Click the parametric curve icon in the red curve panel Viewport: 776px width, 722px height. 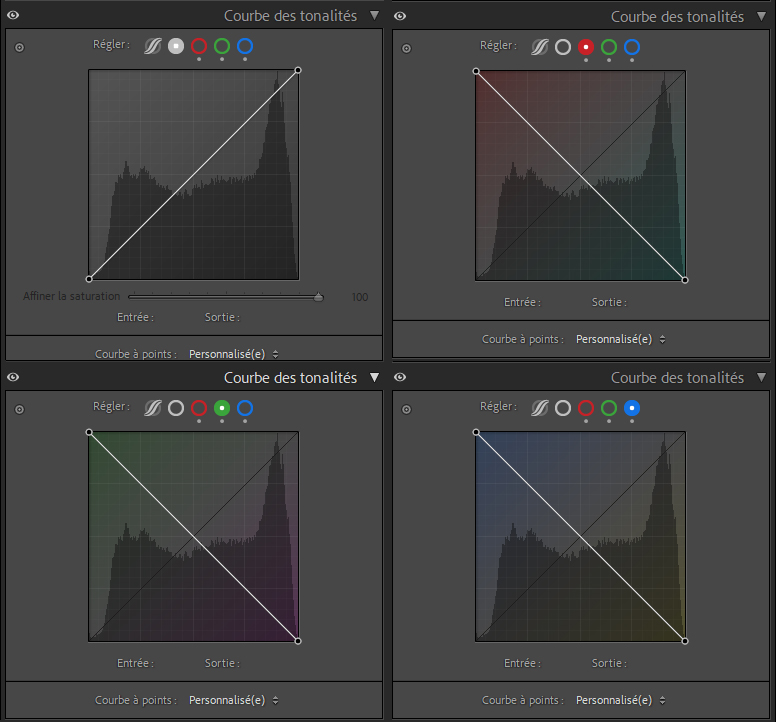(x=540, y=47)
